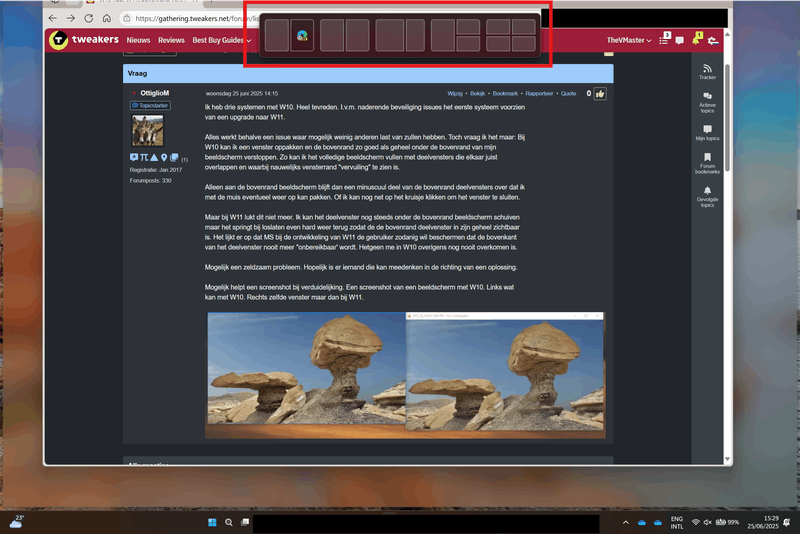Click the location pin badge under avatar
This screenshot has height=534, width=800.
click(164, 158)
